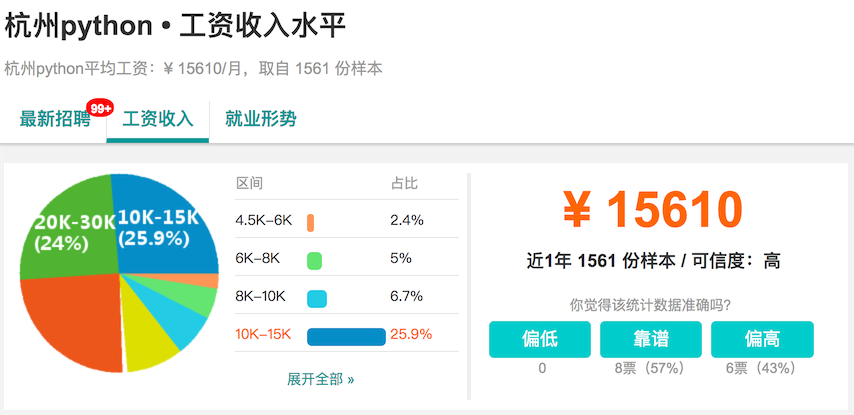
Task: Click the green 6K–8K bar swatch
Action: point(314,260)
